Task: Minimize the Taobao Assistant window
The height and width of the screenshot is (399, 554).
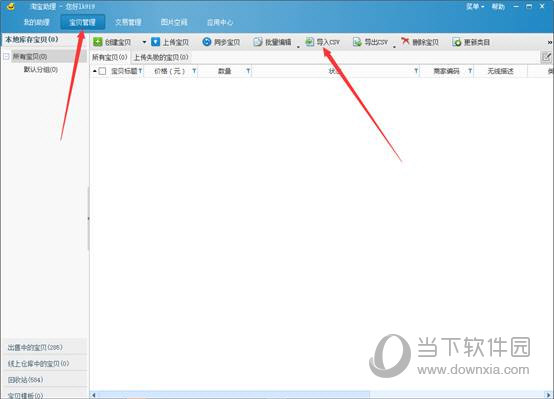Action: coord(517,6)
